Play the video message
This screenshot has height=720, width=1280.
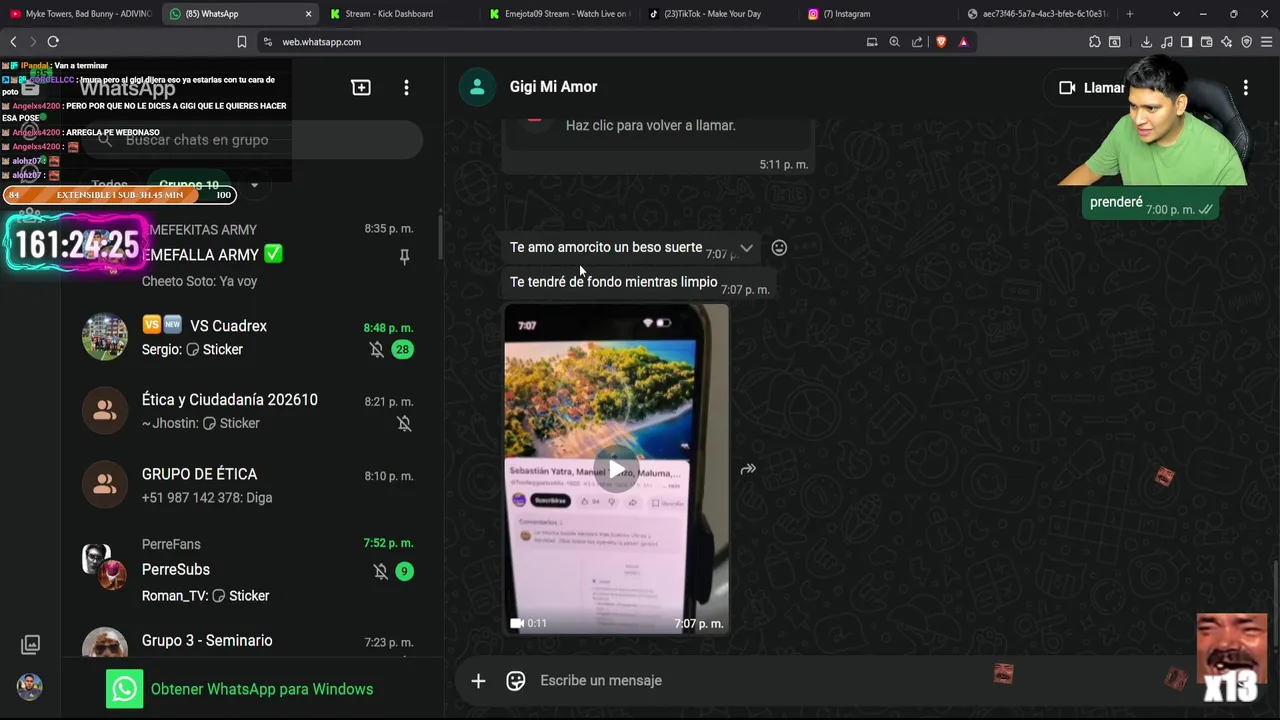point(617,470)
